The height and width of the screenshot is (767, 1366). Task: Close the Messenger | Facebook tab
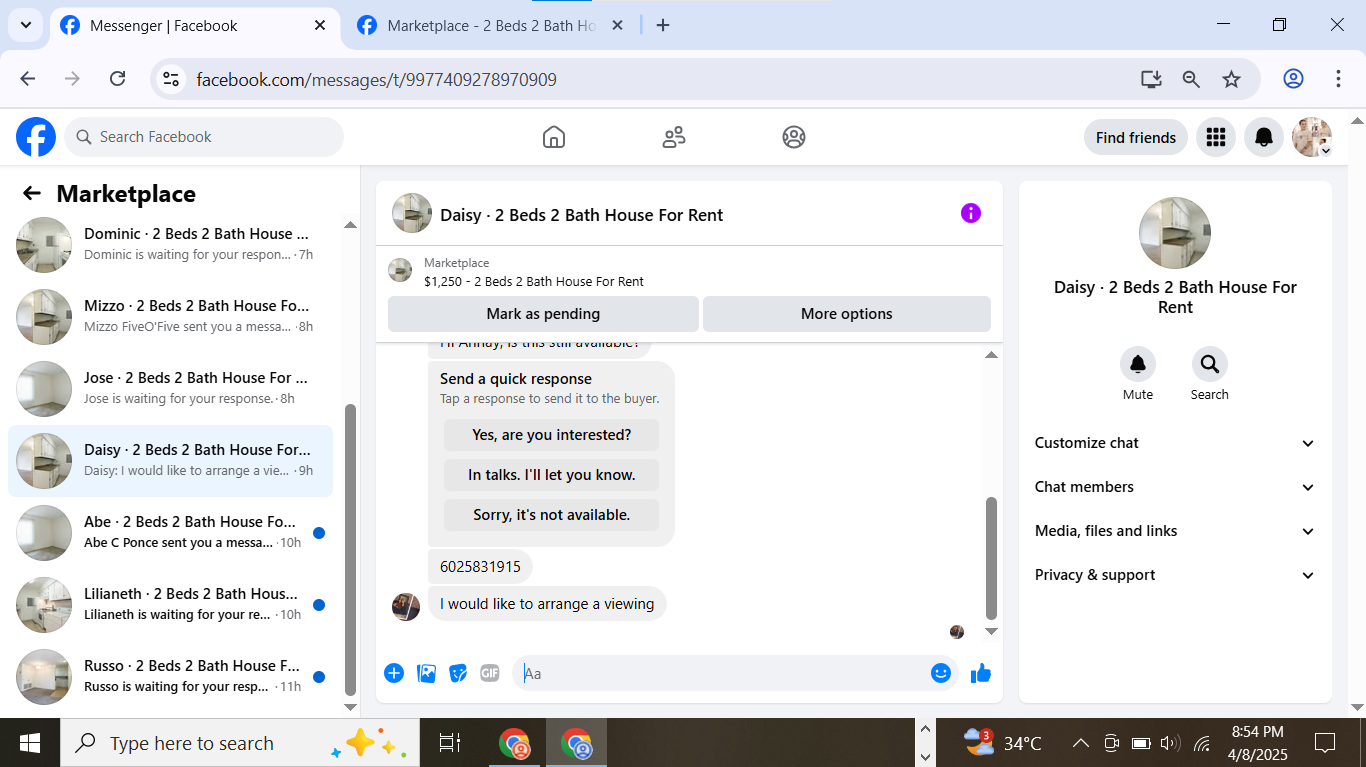[x=320, y=25]
